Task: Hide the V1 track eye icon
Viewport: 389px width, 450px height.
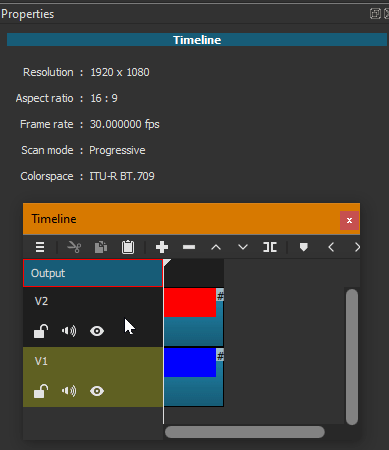Action: coord(97,391)
